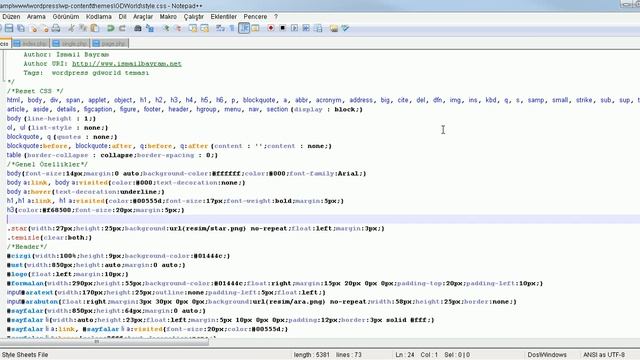Open the ? help menu

276,17
